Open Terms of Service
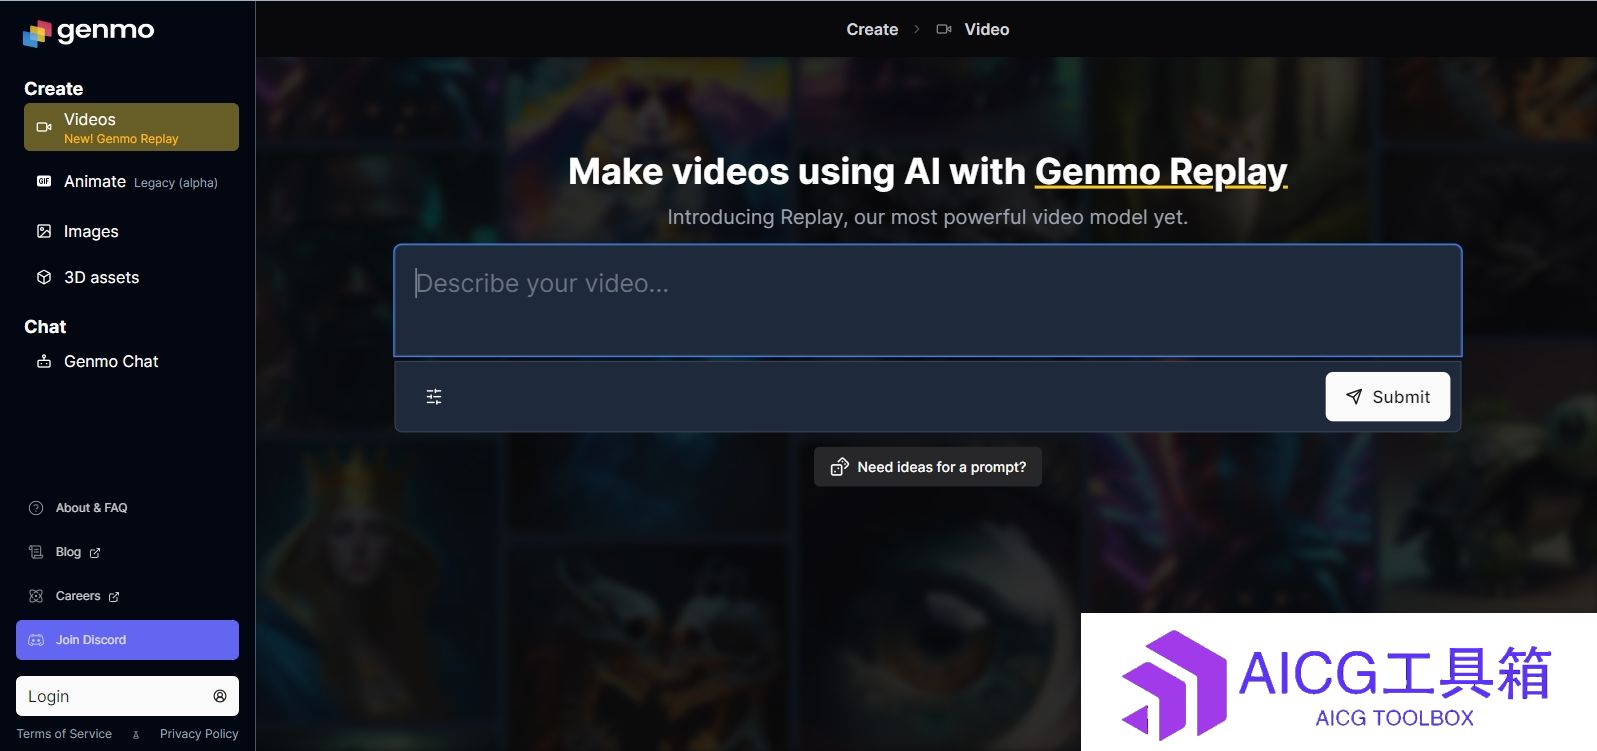The image size is (1597, 751). point(64,734)
